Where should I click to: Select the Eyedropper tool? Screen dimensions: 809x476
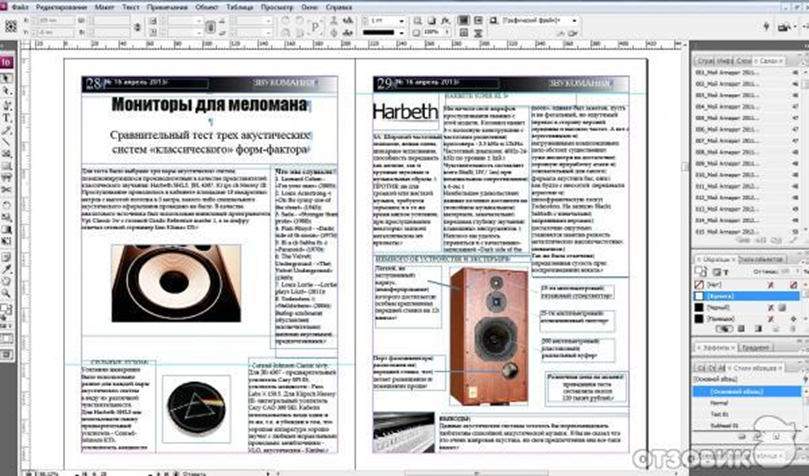(x=6, y=269)
